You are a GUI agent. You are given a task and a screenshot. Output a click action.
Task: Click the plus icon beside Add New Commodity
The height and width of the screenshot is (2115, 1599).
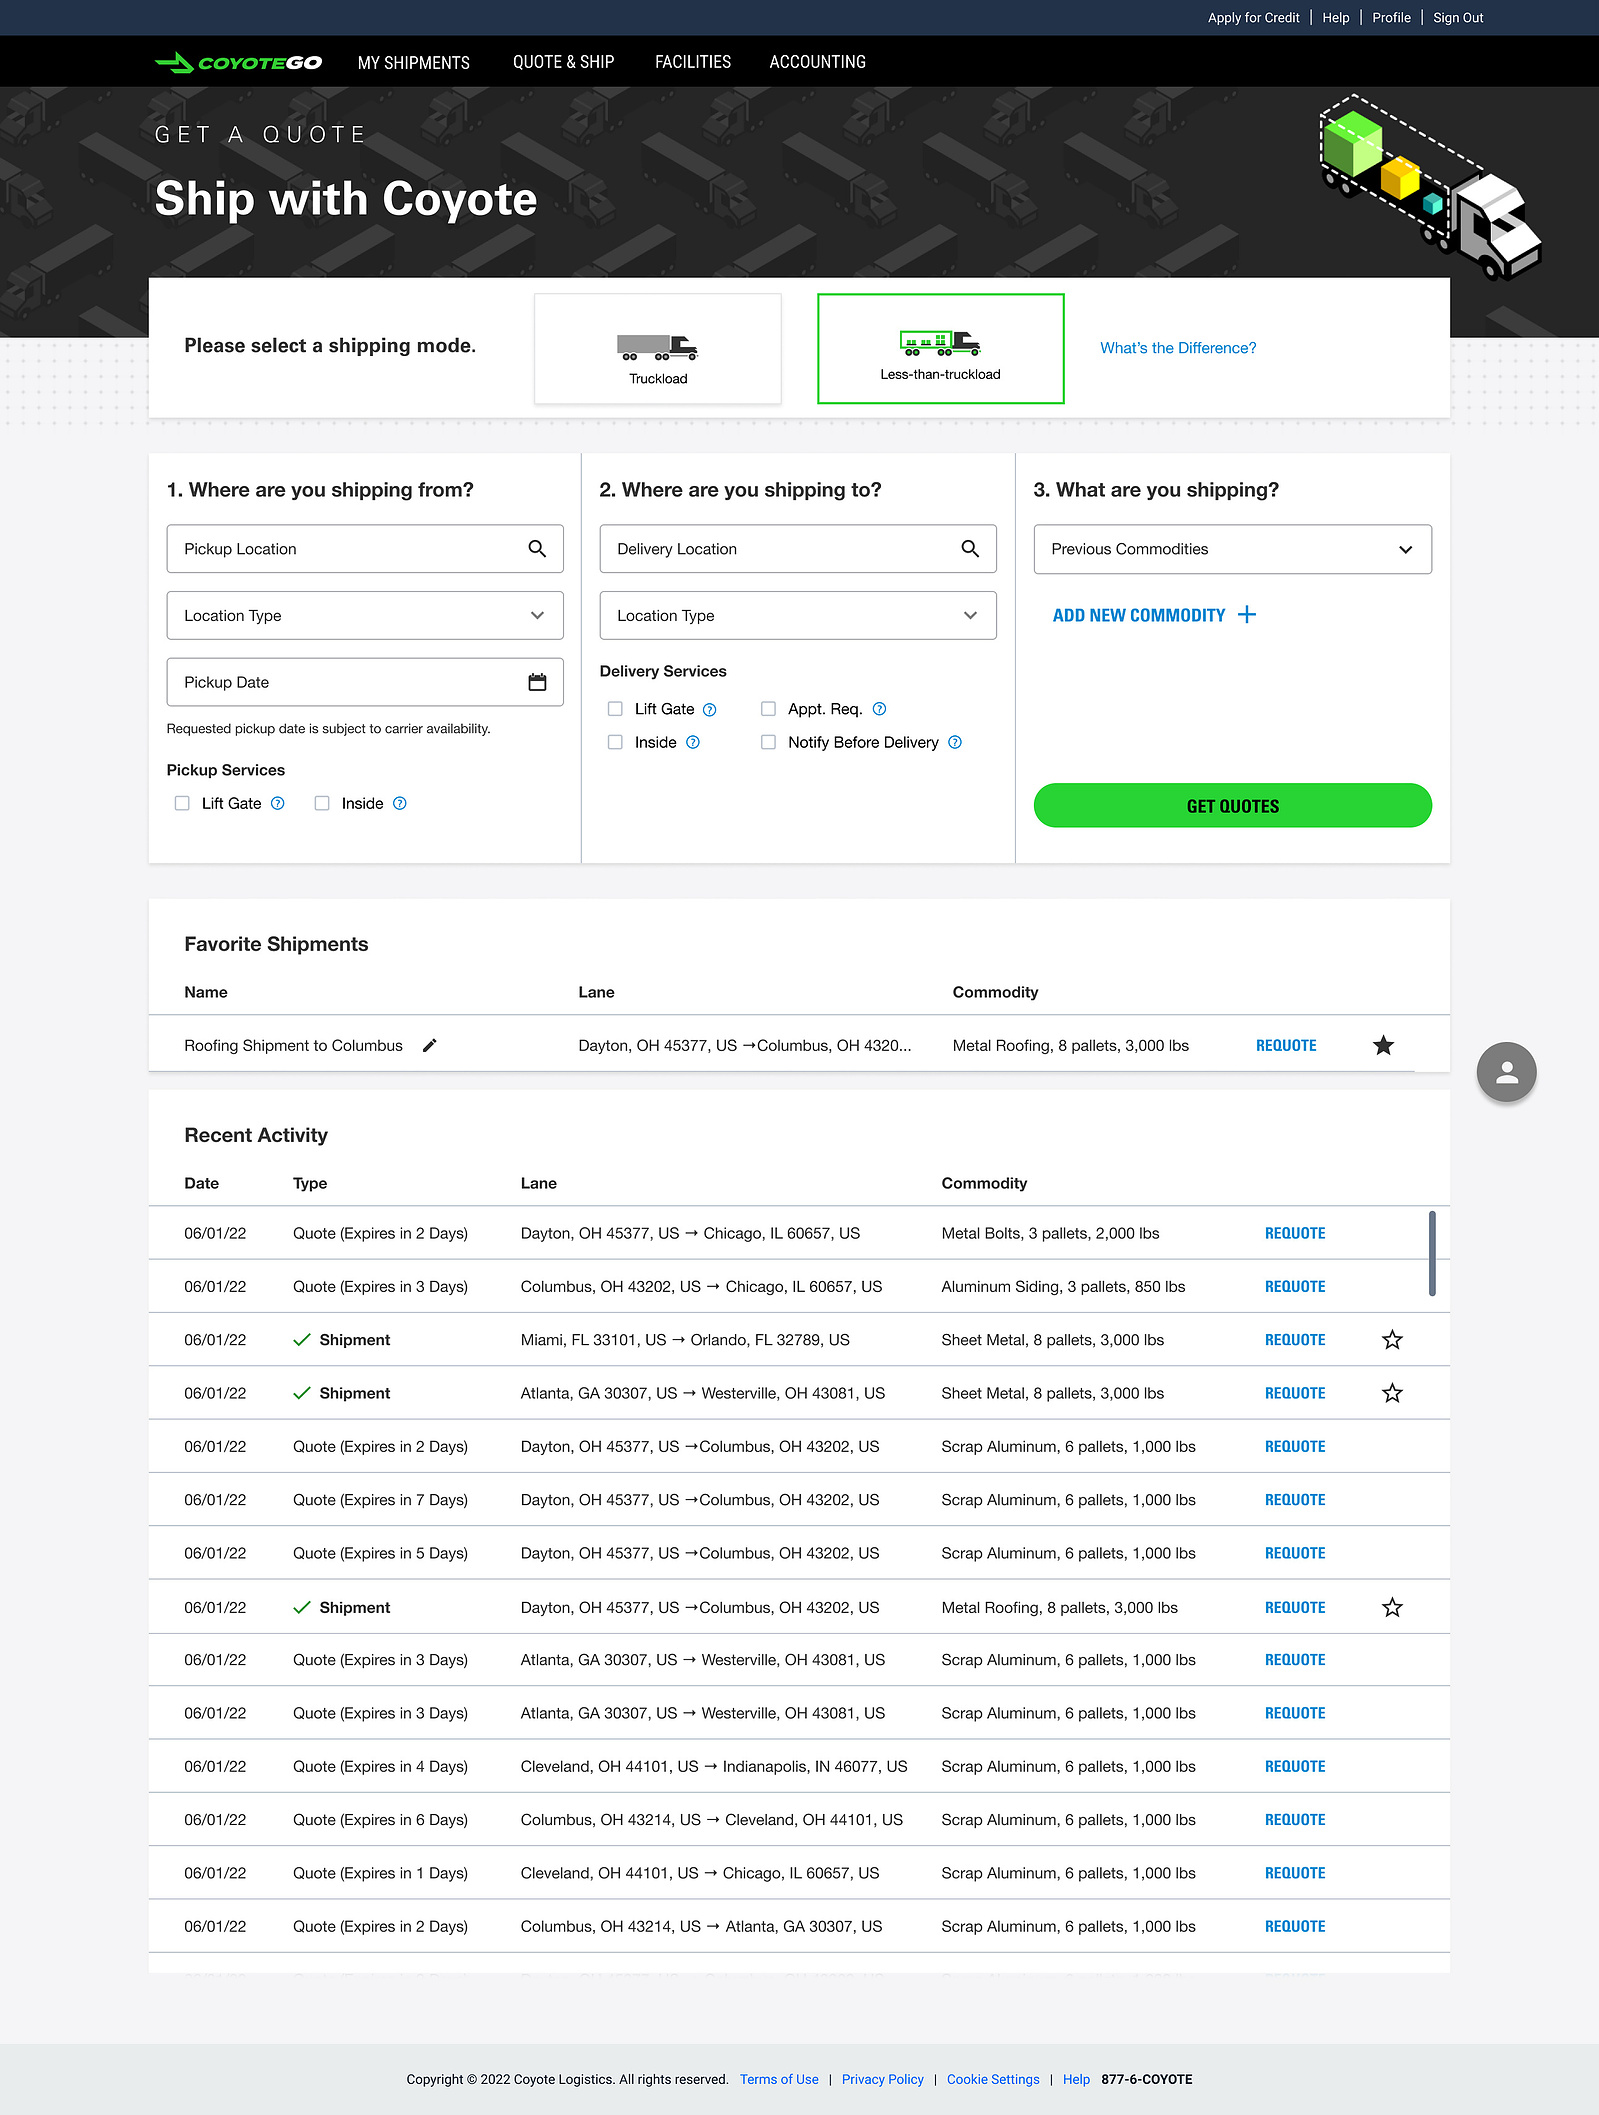click(1247, 615)
